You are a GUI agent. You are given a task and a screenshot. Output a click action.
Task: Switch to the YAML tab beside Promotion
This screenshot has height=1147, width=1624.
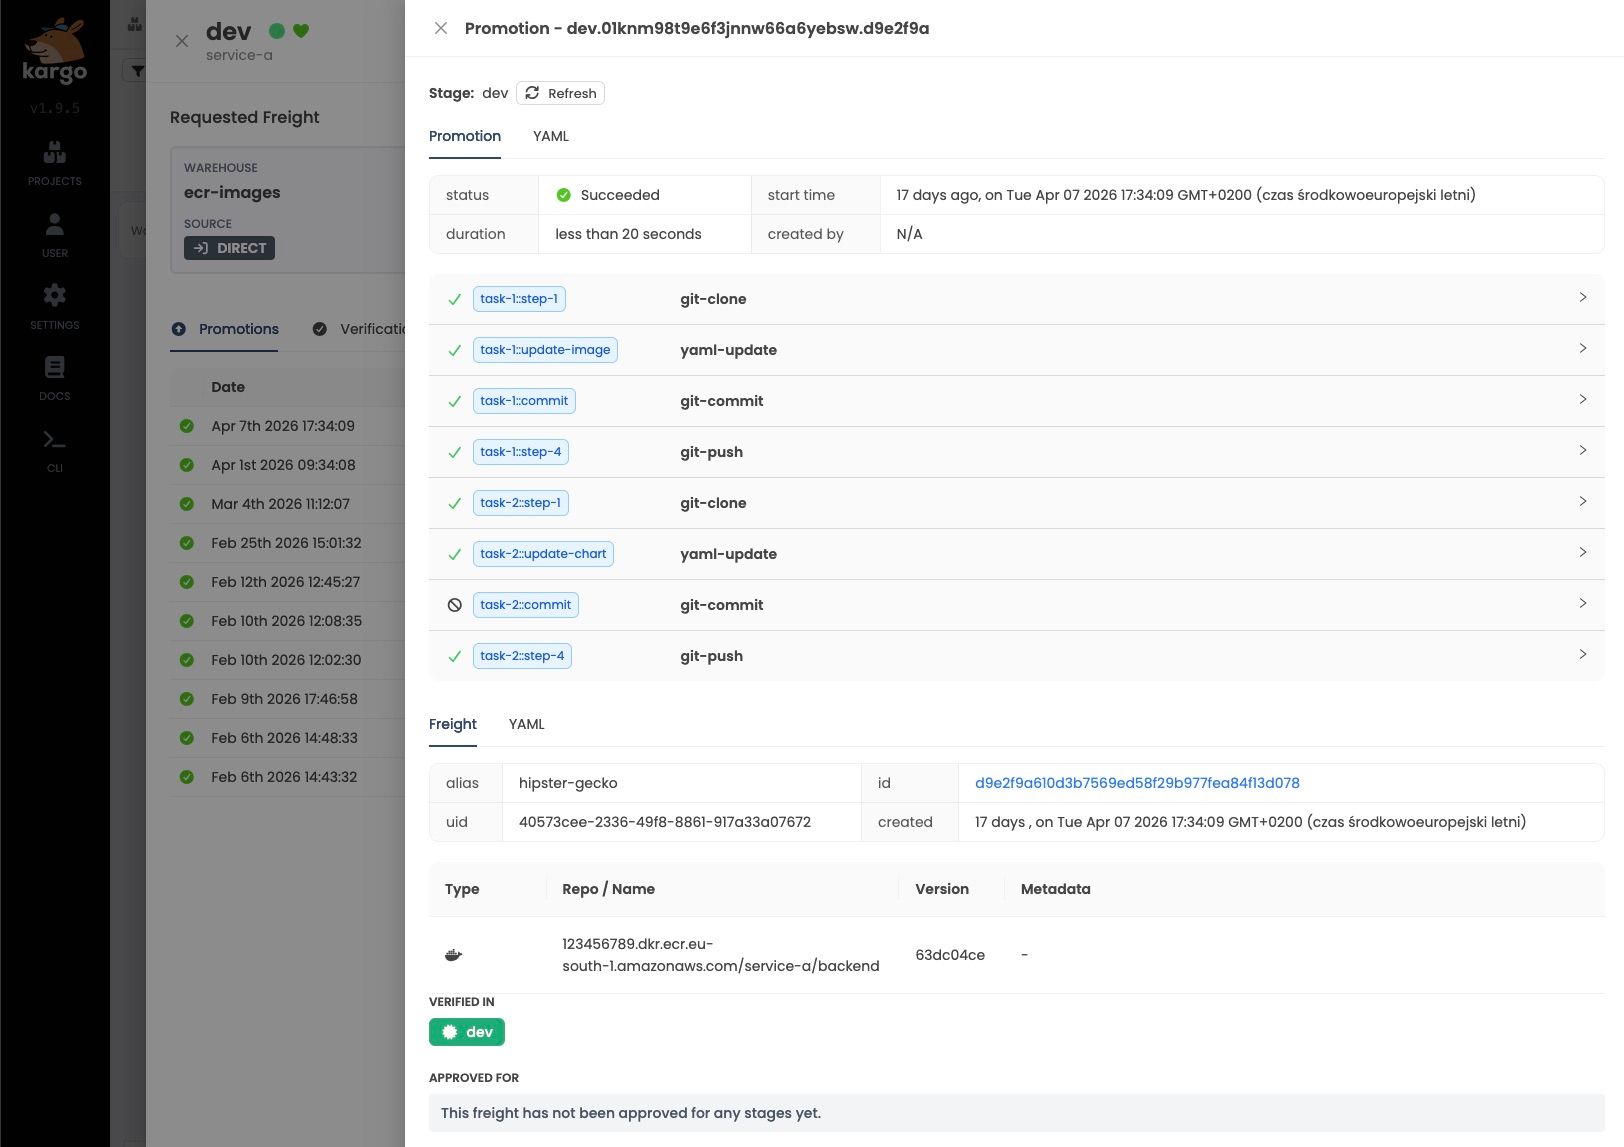[x=550, y=136]
